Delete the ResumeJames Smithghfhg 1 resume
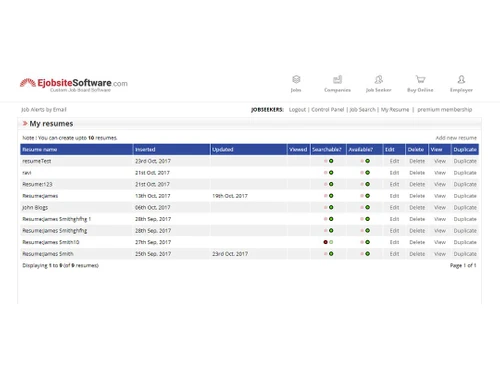Viewport: 500px width, 375px height. pos(417,219)
